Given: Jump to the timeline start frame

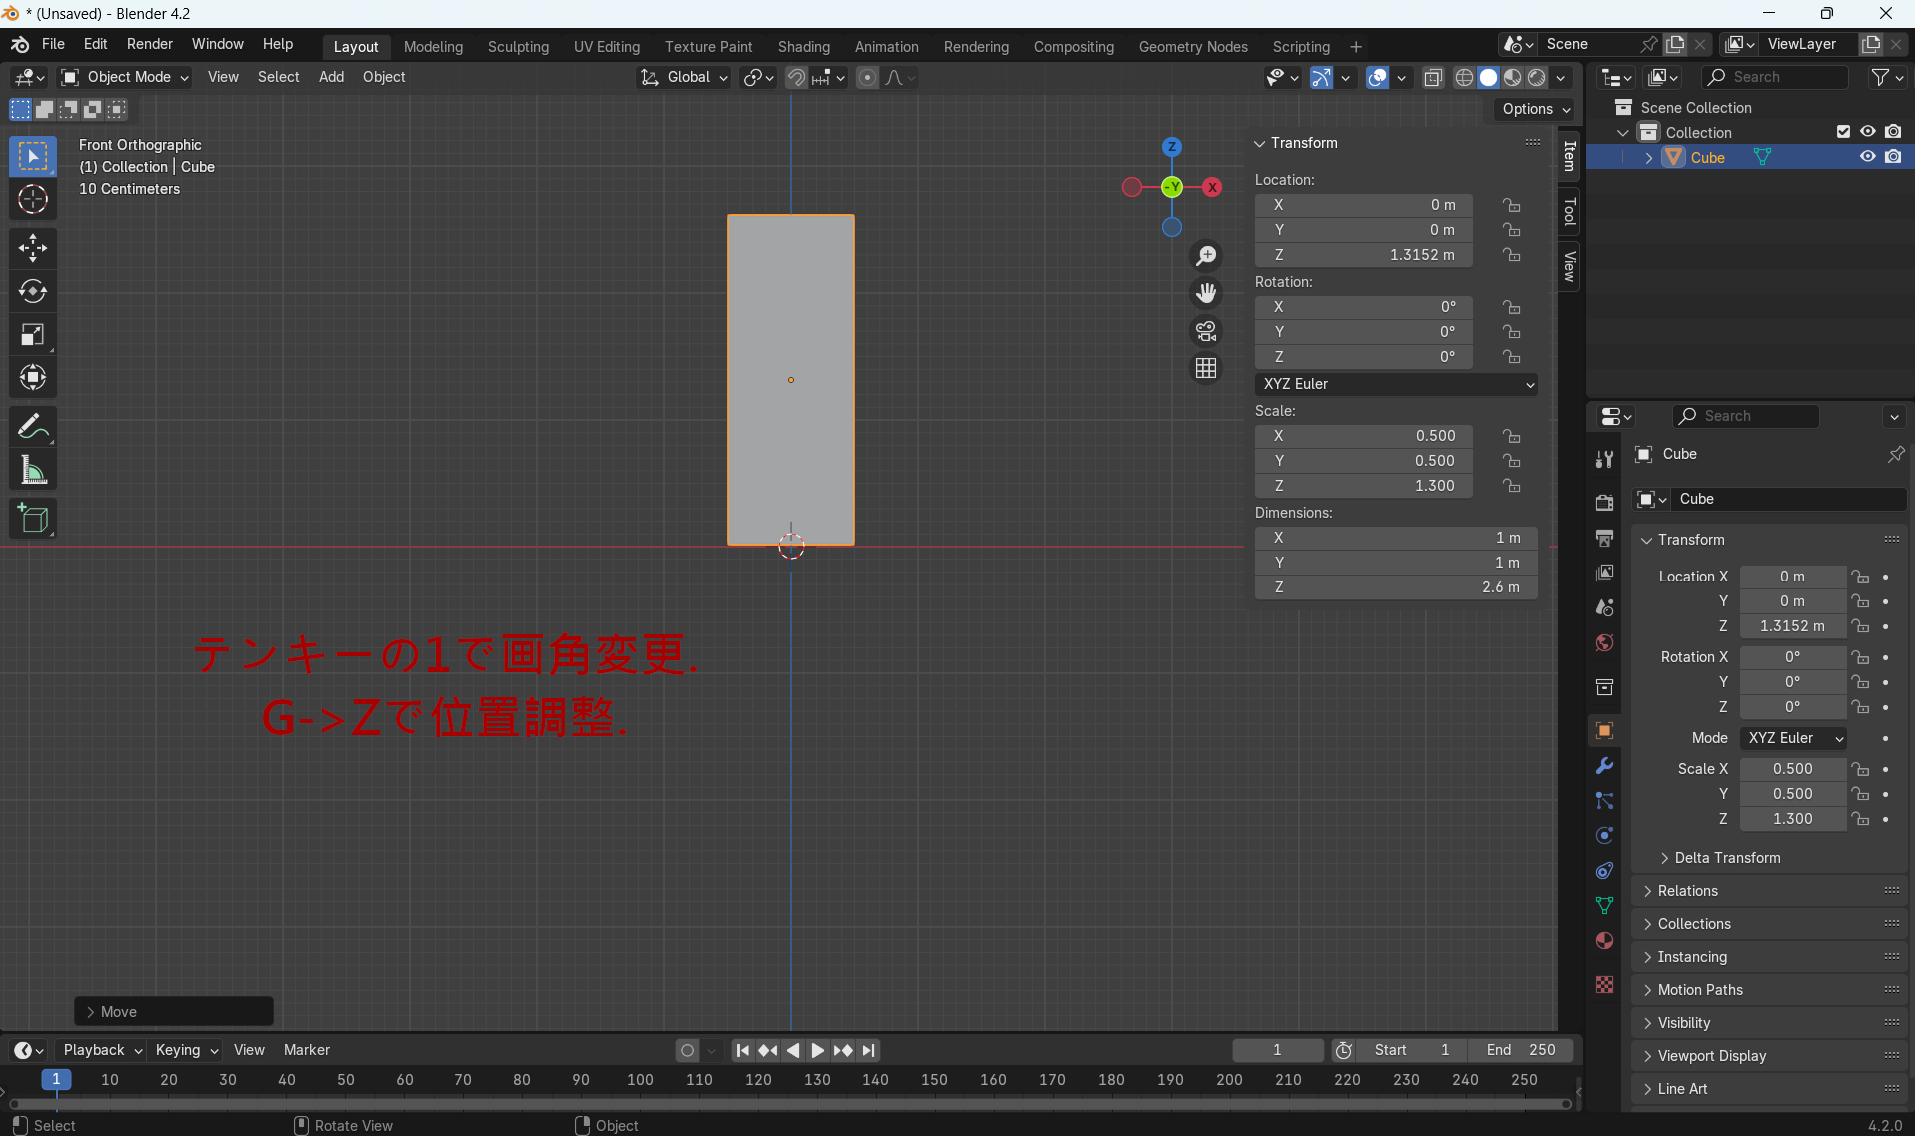Looking at the screenshot, I should 742,1050.
